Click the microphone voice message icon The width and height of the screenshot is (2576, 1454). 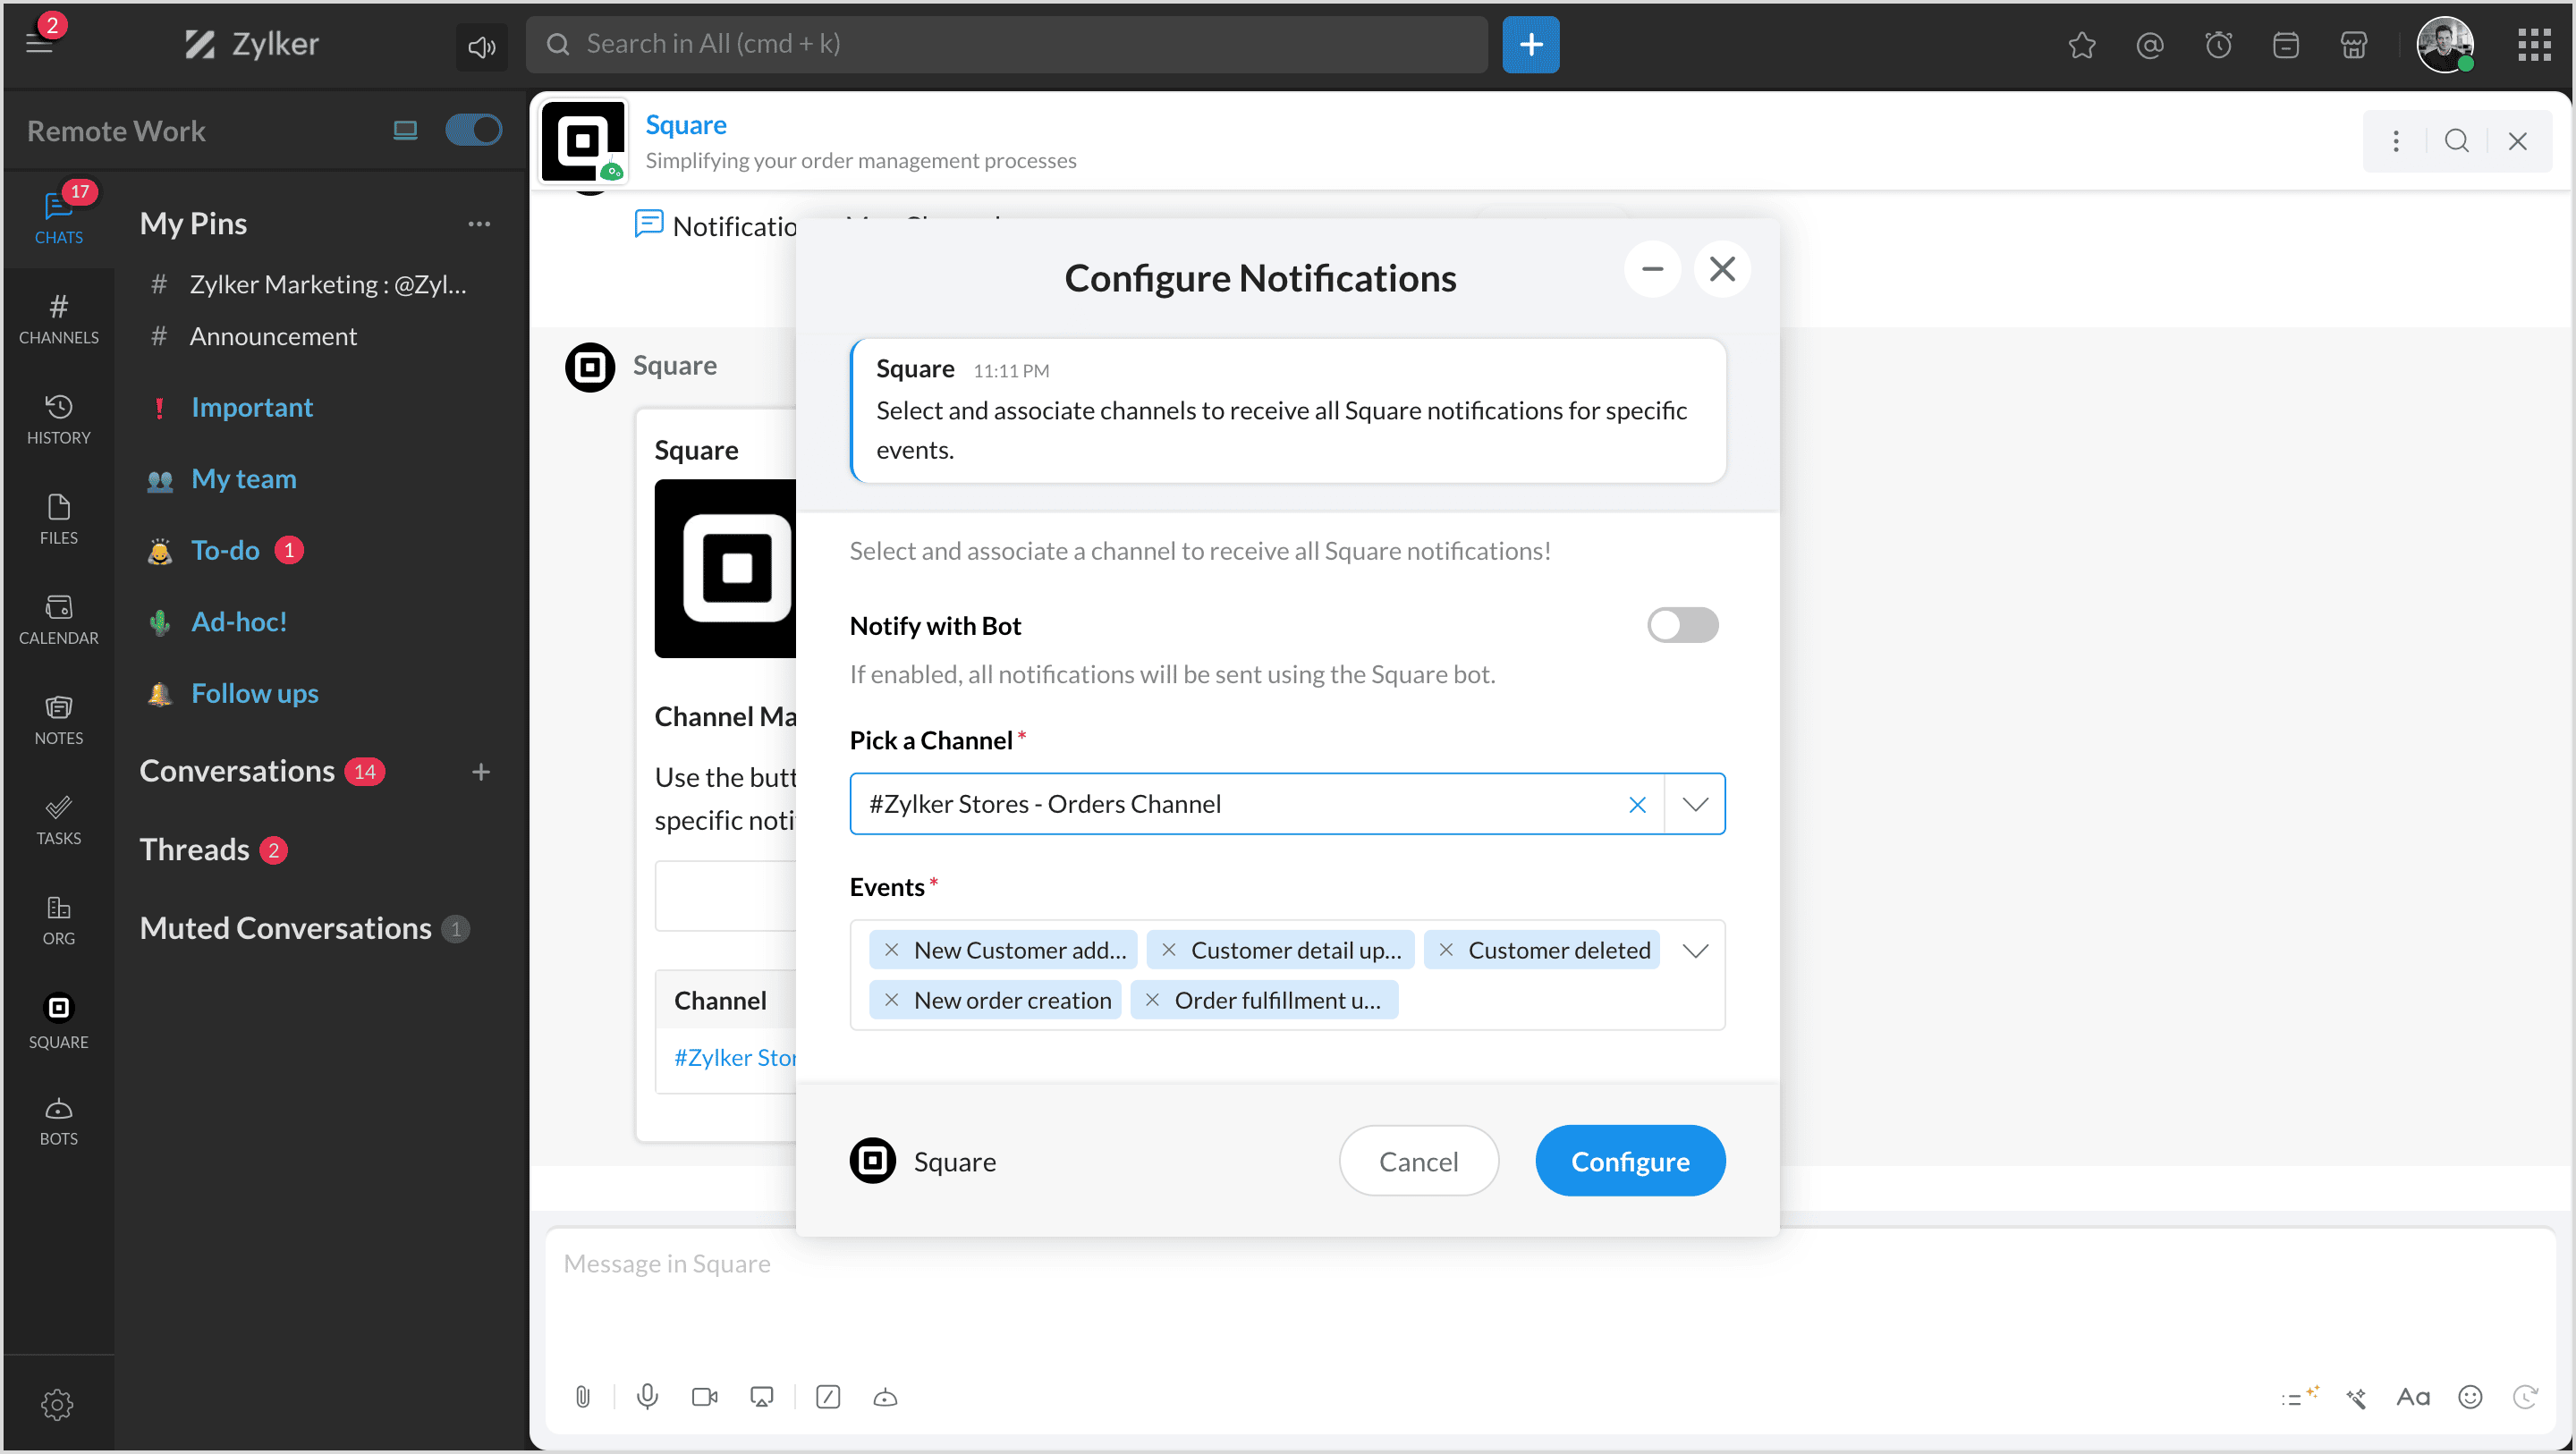[647, 1396]
